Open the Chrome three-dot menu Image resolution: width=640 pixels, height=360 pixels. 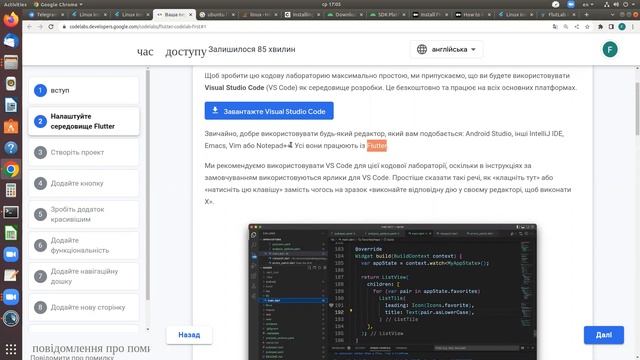(633, 27)
